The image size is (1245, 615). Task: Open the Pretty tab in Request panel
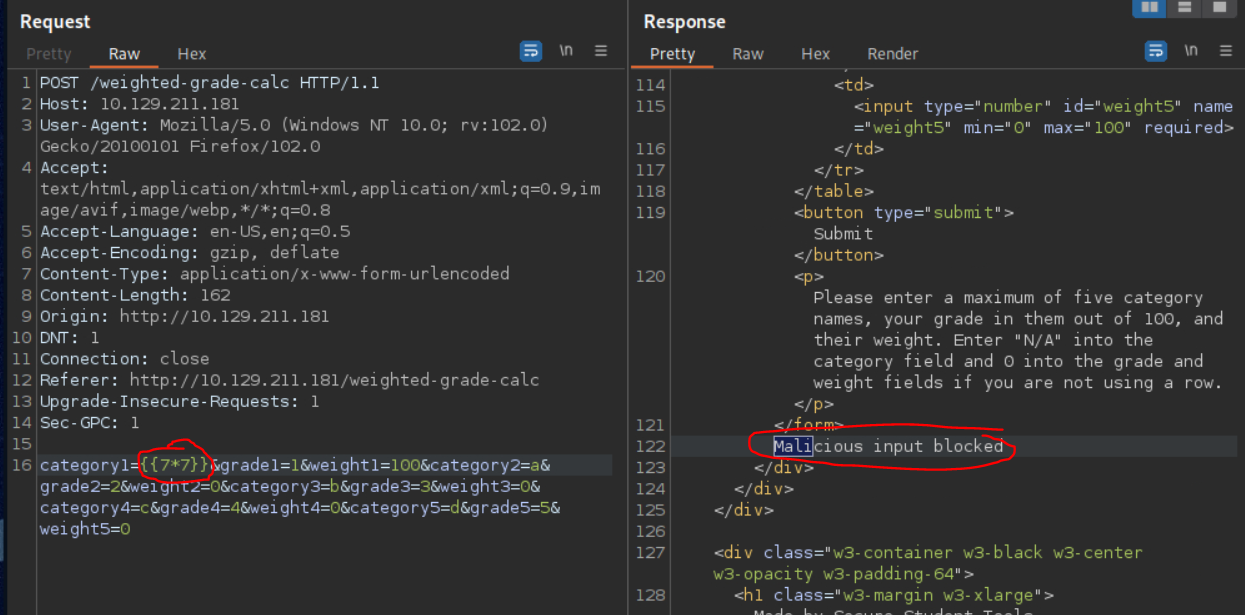[x=49, y=54]
